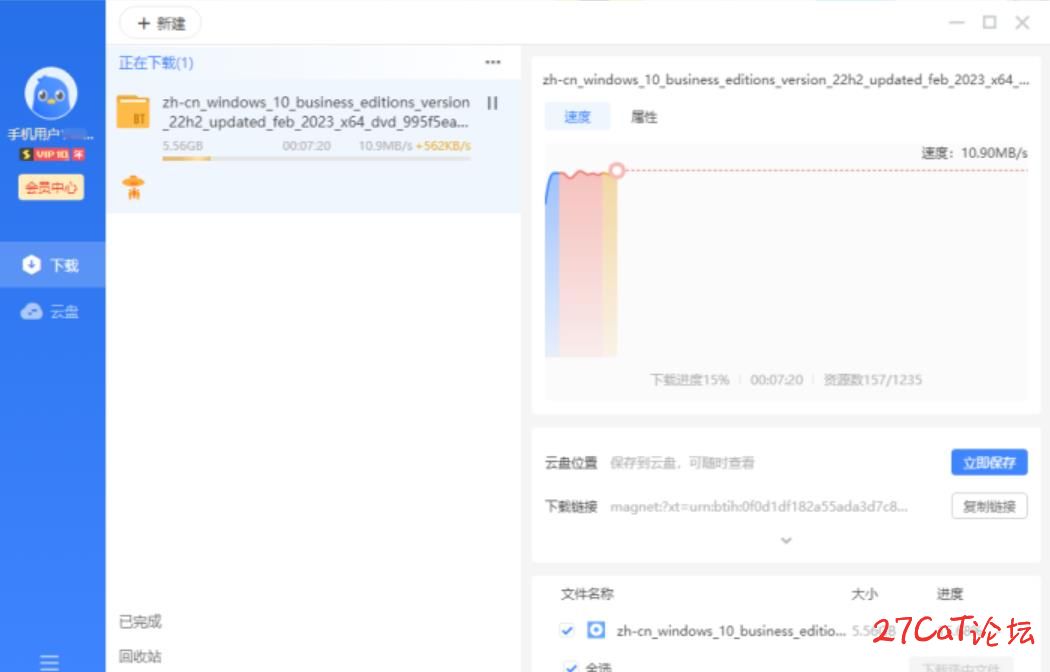Viewport: 1050px width, 672px height.
Task: Click the 下载进度15% status text
Action: click(x=690, y=380)
